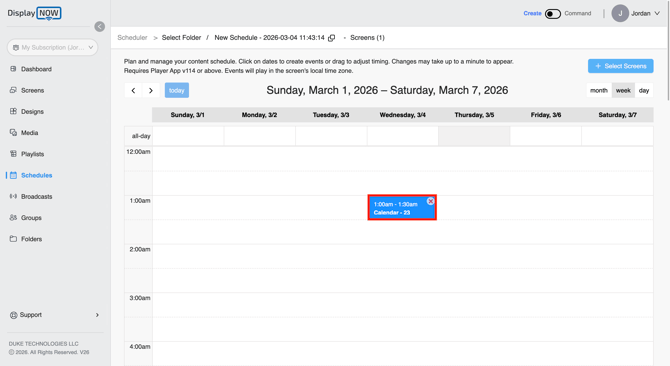
Task: Click the Schedules calendar icon in sidebar
Action: 13,175
